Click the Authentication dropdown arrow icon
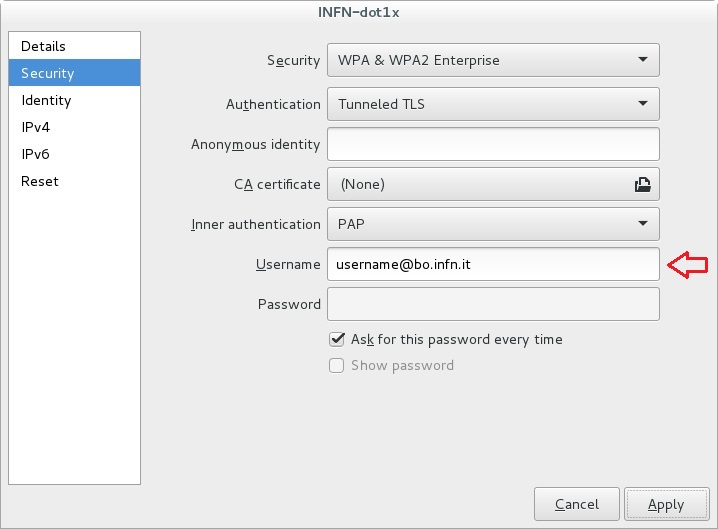The image size is (718, 529). (x=643, y=104)
